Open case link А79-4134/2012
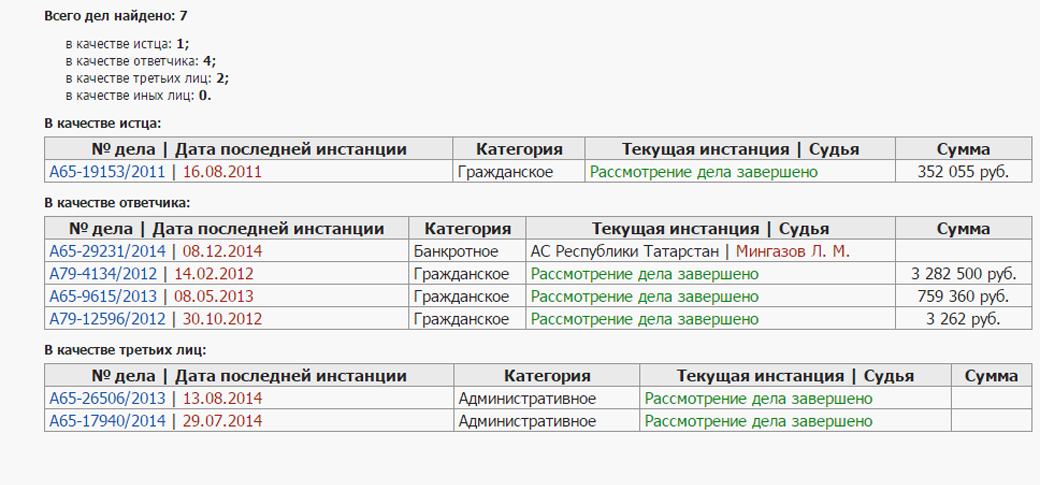This screenshot has height=485, width=1040. (103, 274)
